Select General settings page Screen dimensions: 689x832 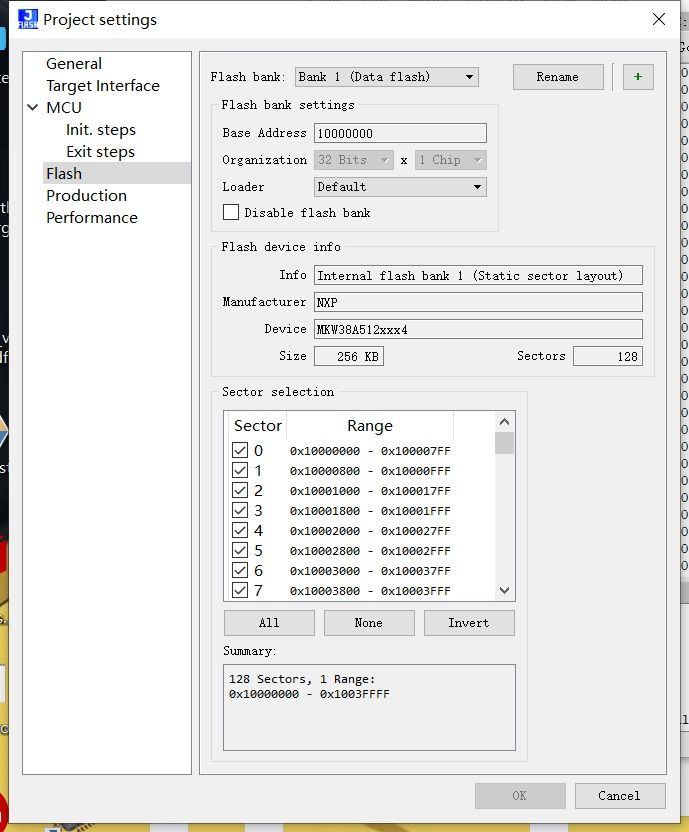(x=74, y=64)
